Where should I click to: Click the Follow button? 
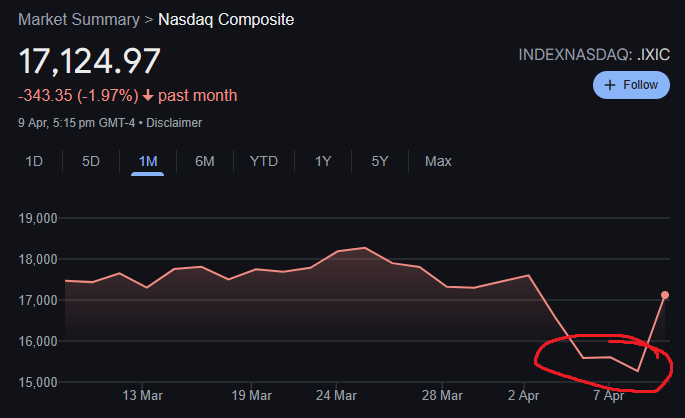point(631,85)
